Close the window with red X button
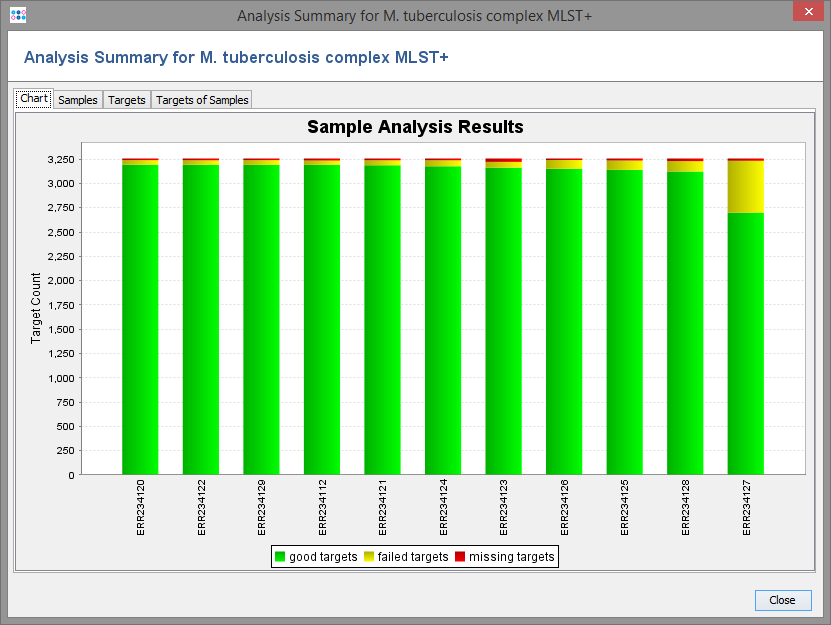831x625 pixels. pyautogui.click(x=805, y=12)
